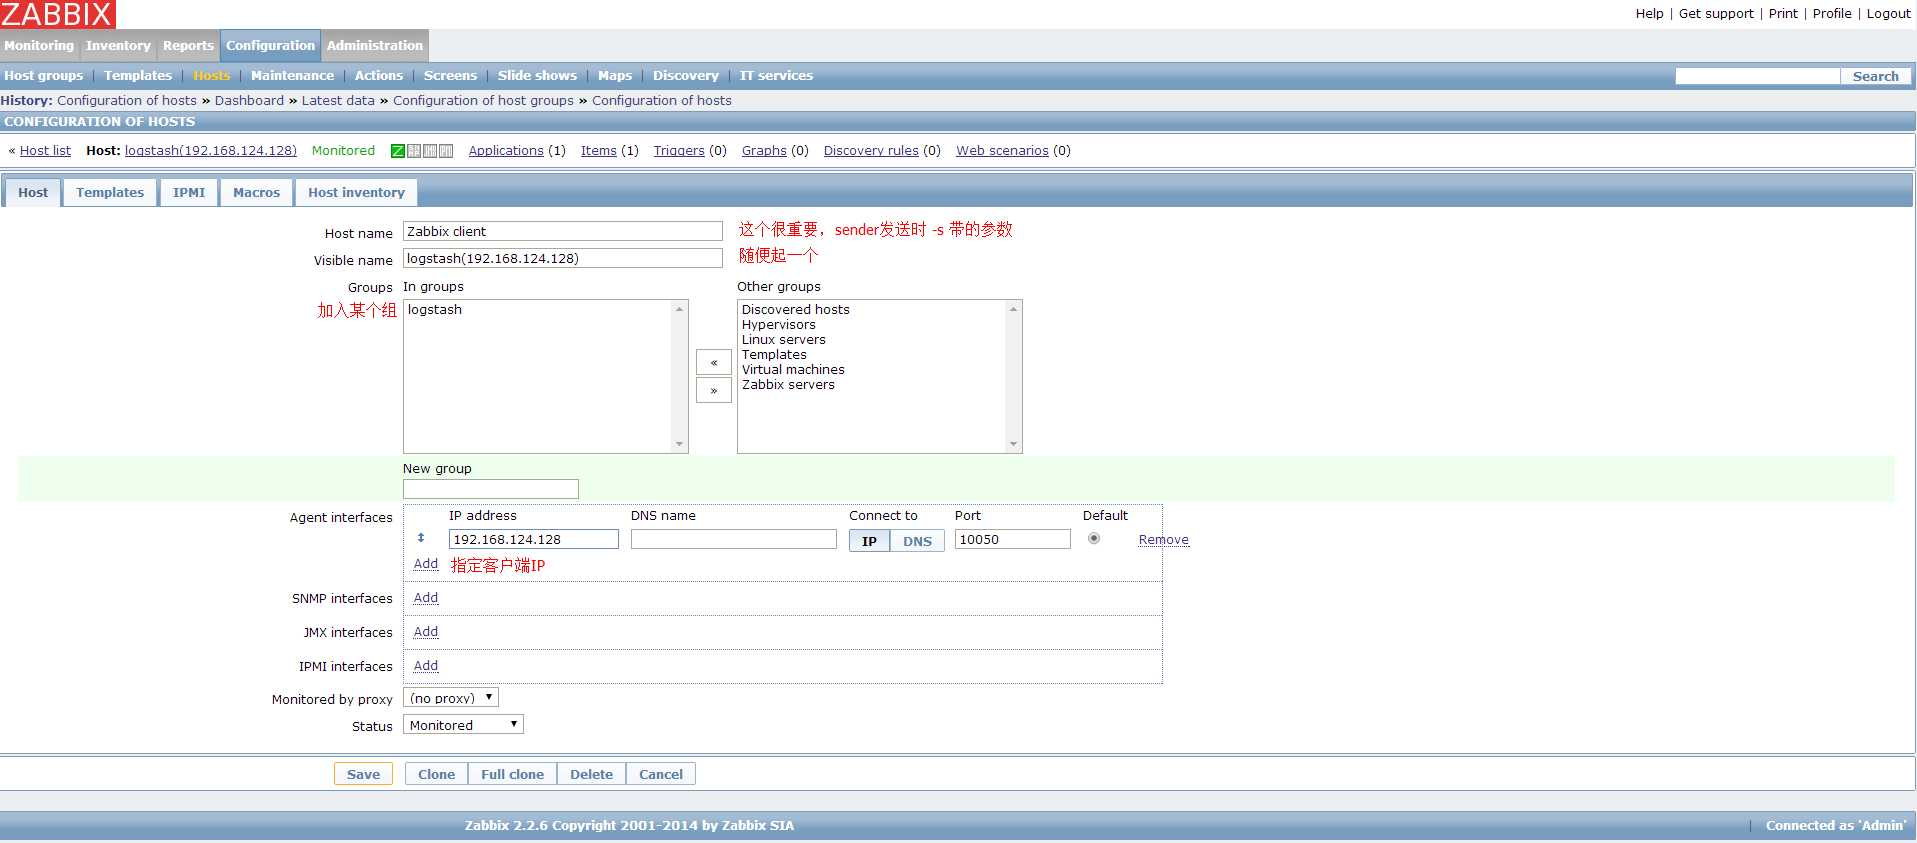This screenshot has height=843, width=1917.
Task: Set Connect to option to IP
Action: point(869,541)
